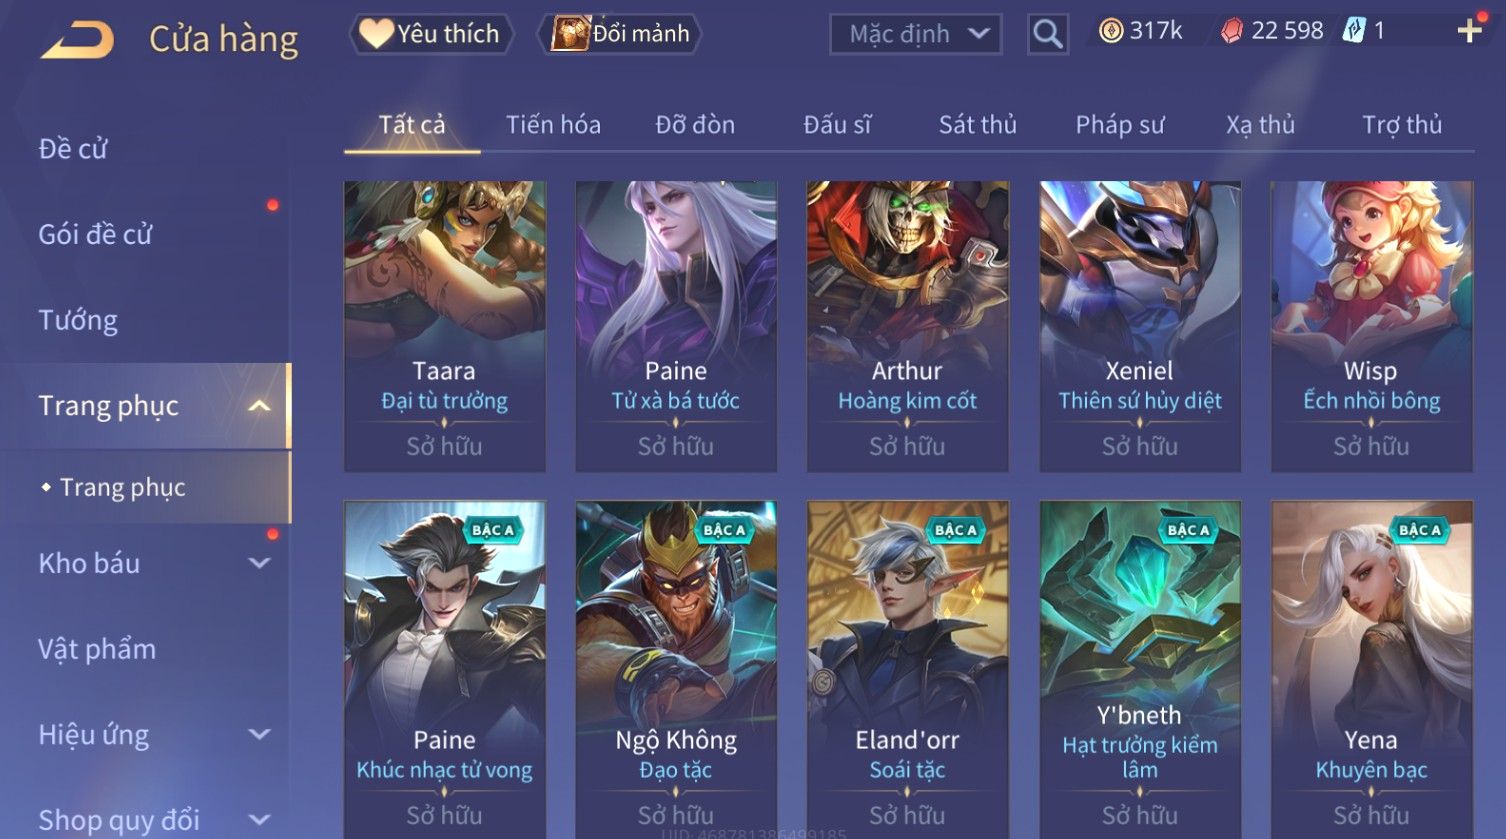Click the gold coin 317k balance icon
The height and width of the screenshot is (839, 1506).
(1111, 31)
